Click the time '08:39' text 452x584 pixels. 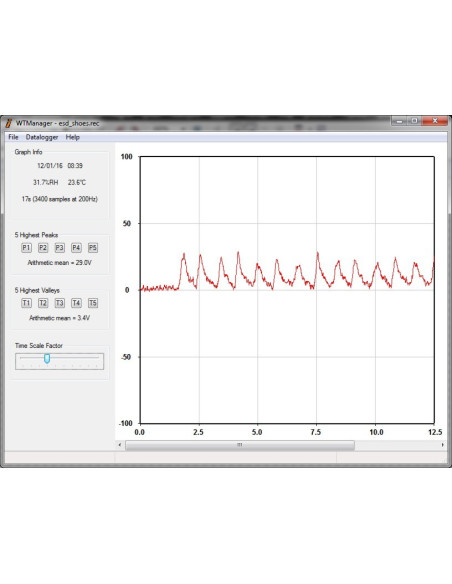click(75, 166)
